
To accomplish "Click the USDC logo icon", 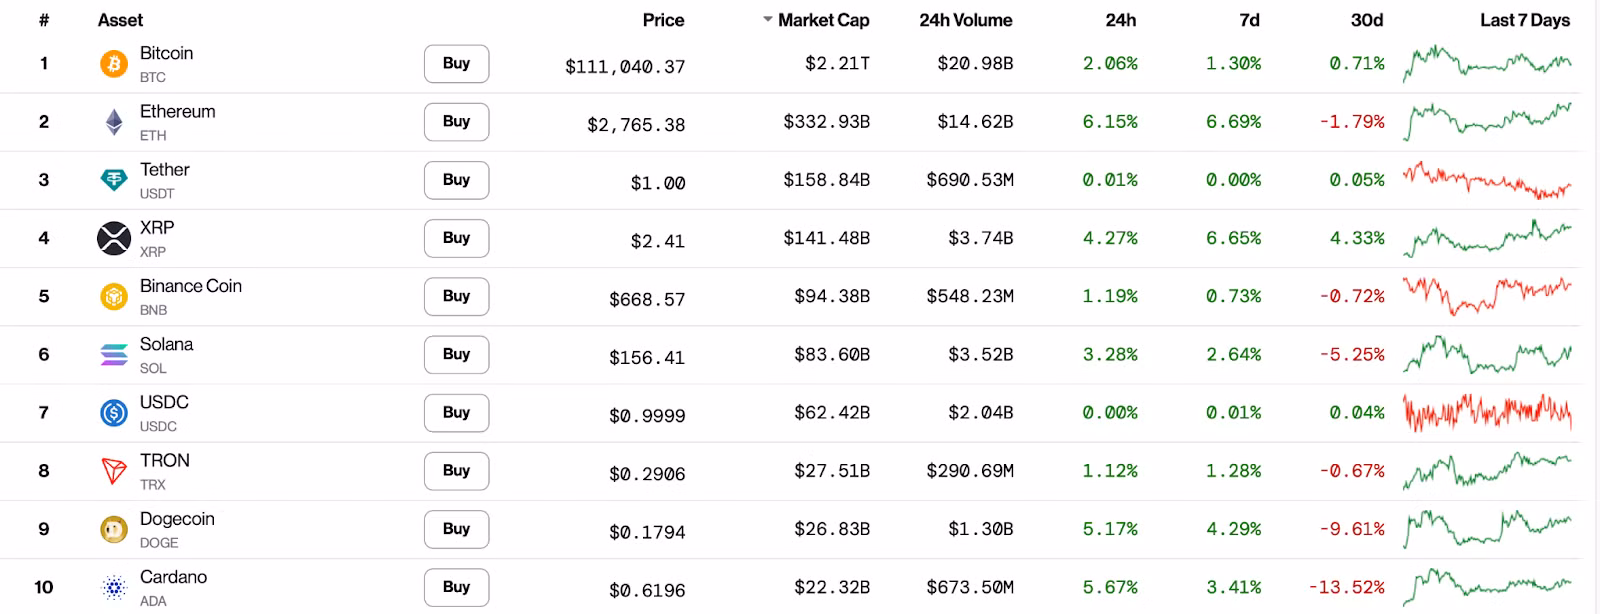I will click(x=114, y=412).
